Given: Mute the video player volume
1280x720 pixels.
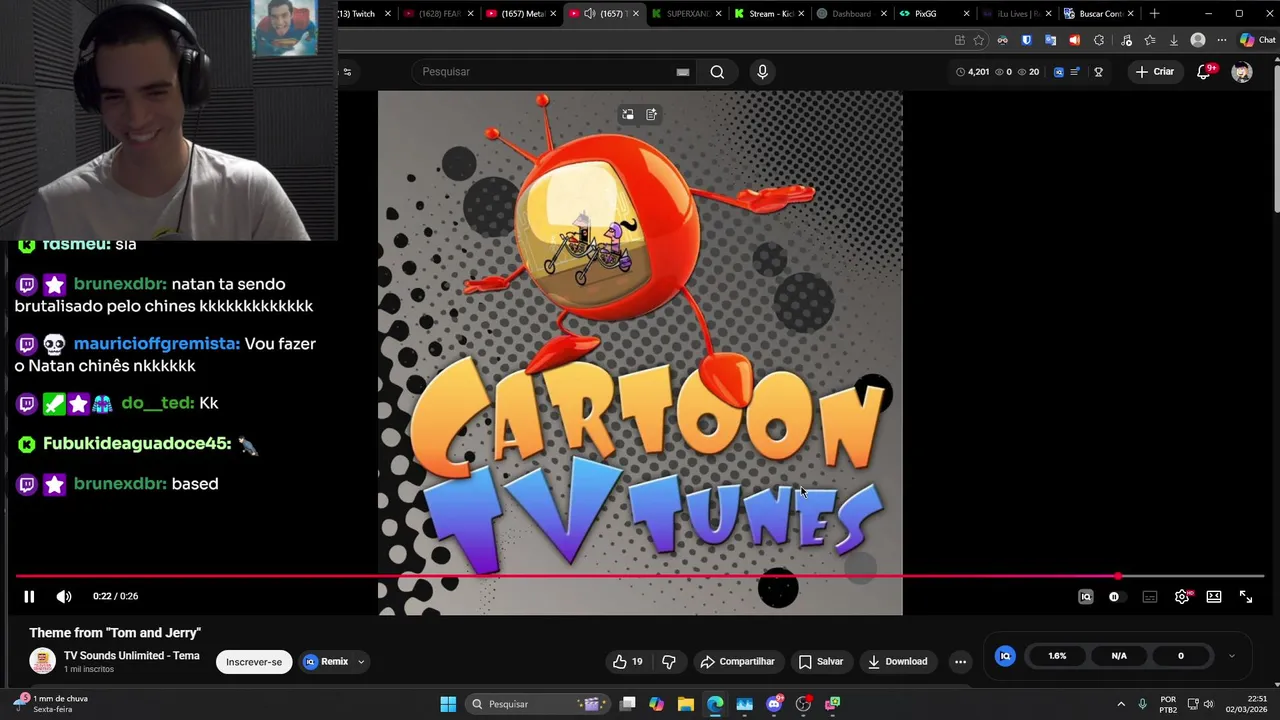Looking at the screenshot, I should (64, 597).
